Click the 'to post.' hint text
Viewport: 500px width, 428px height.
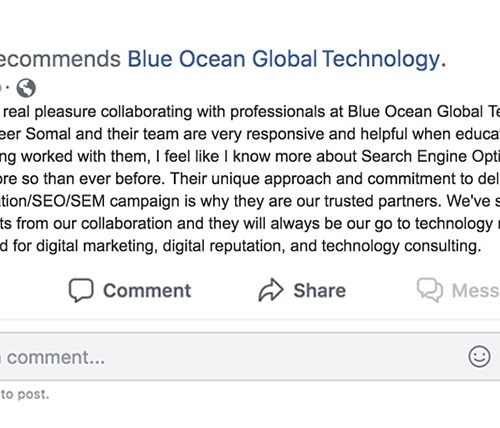coord(25,394)
